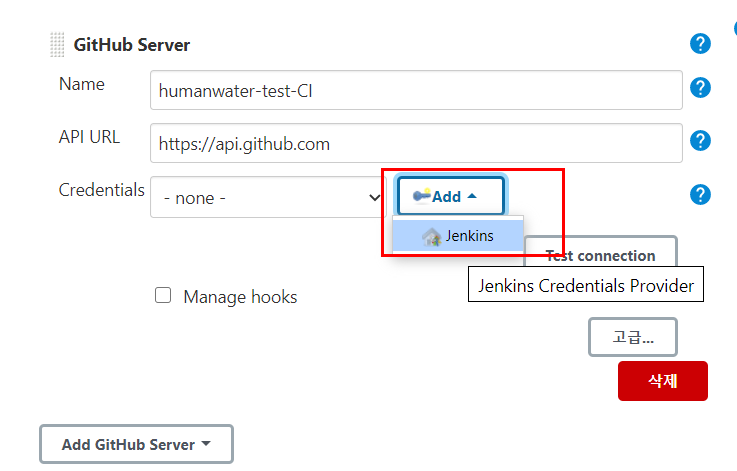Viewport: 737px width, 471px height.
Task: Open help icon for Name field
Action: tap(700, 87)
